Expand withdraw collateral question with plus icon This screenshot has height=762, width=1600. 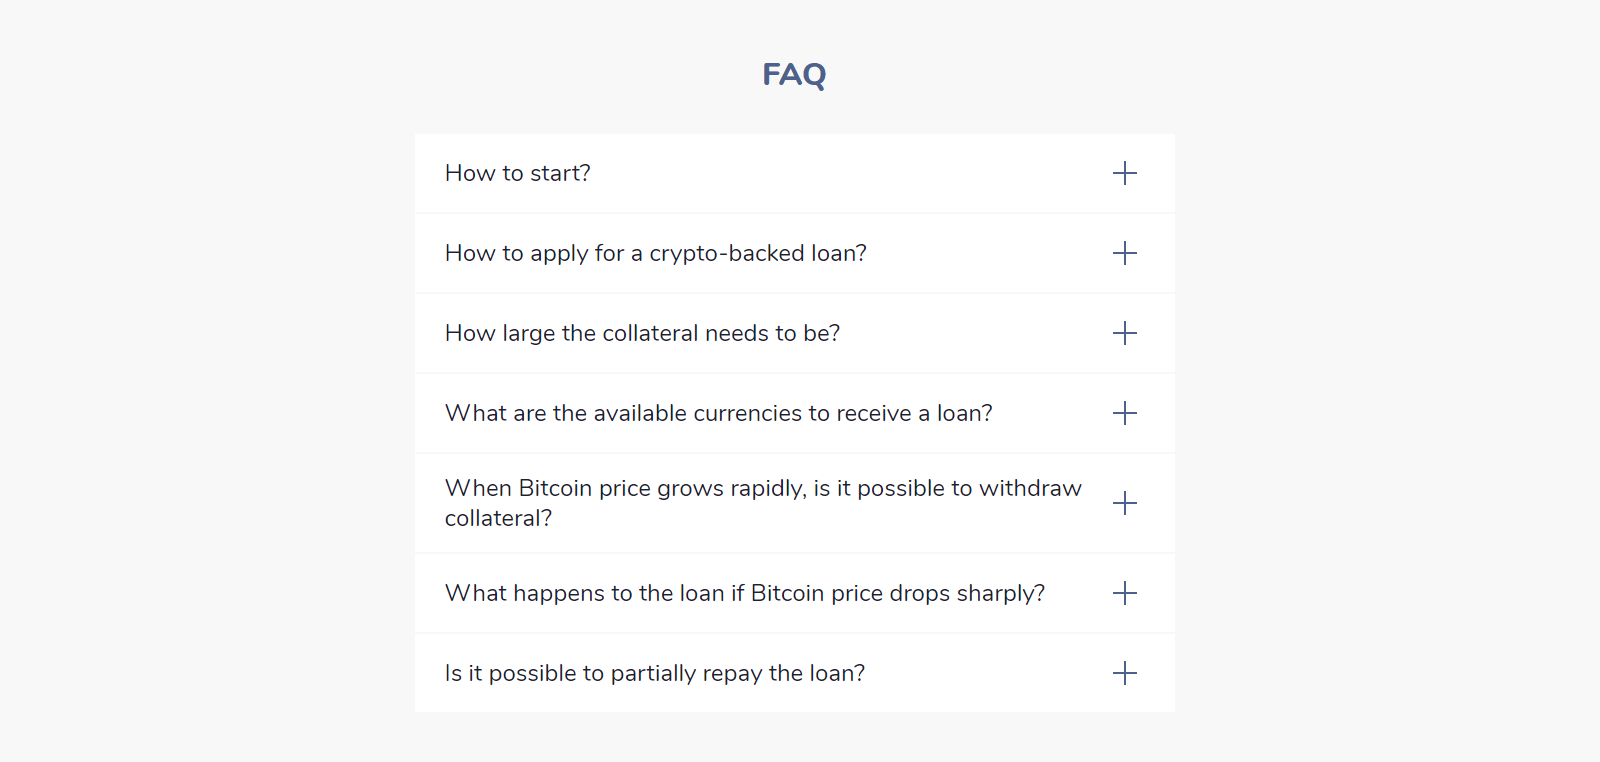1124,503
